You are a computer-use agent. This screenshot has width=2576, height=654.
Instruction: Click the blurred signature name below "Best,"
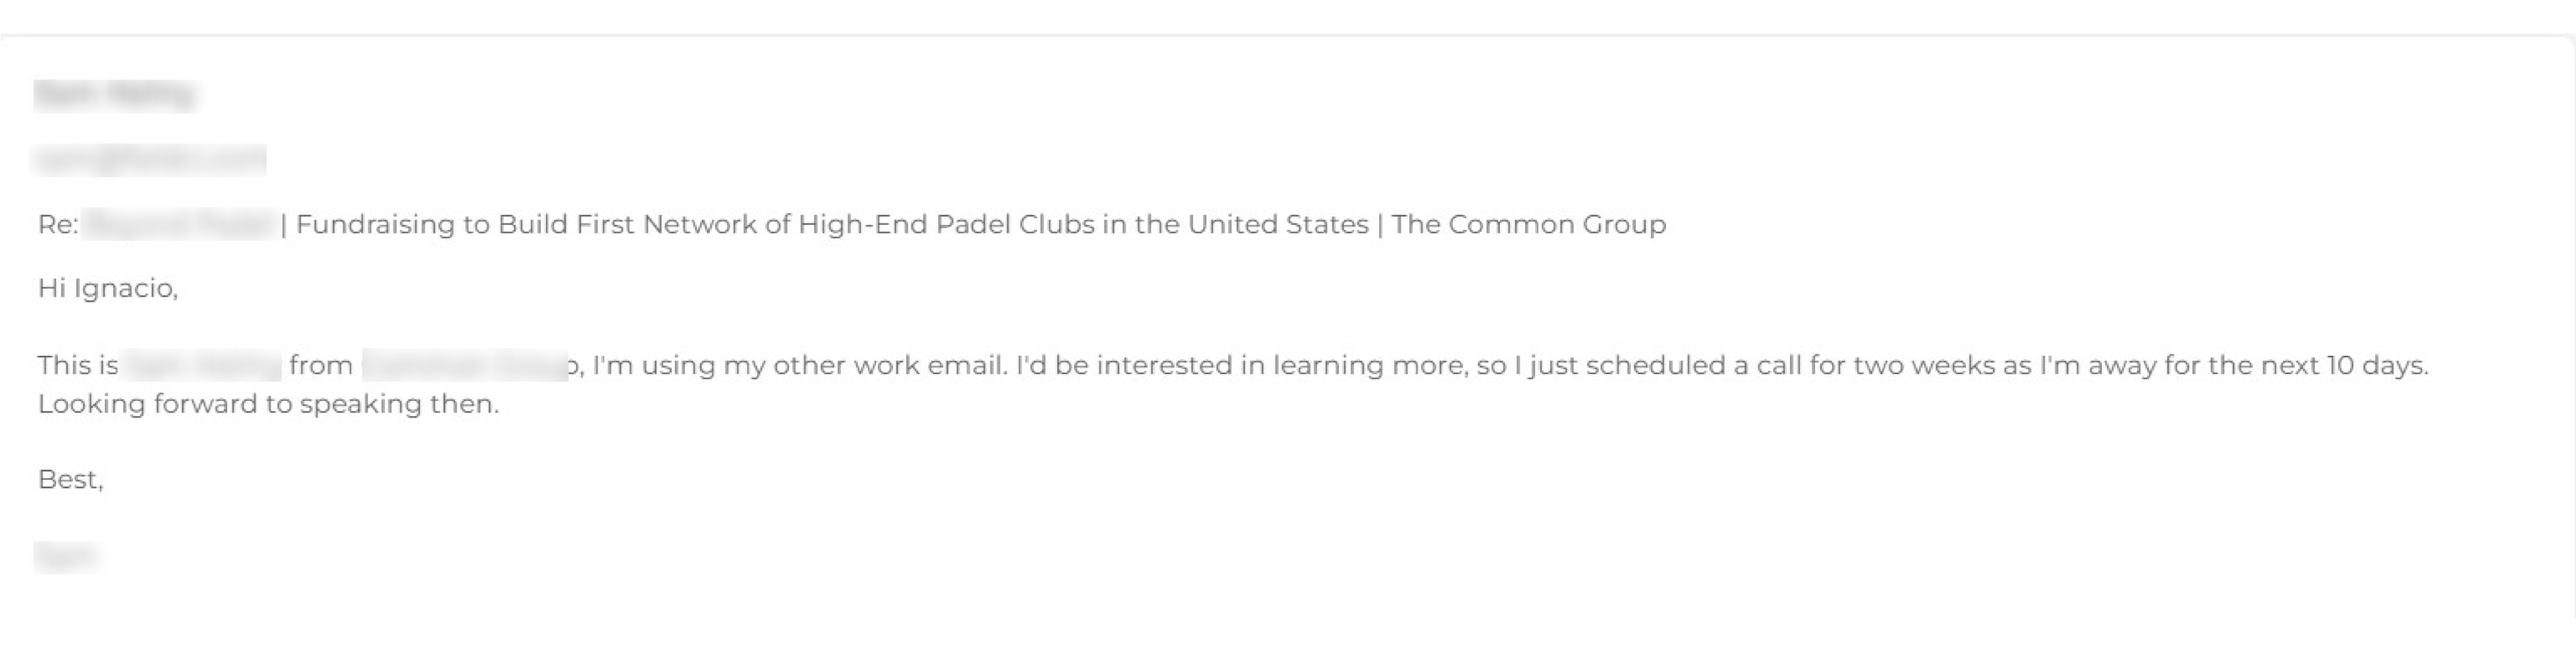(x=65, y=557)
